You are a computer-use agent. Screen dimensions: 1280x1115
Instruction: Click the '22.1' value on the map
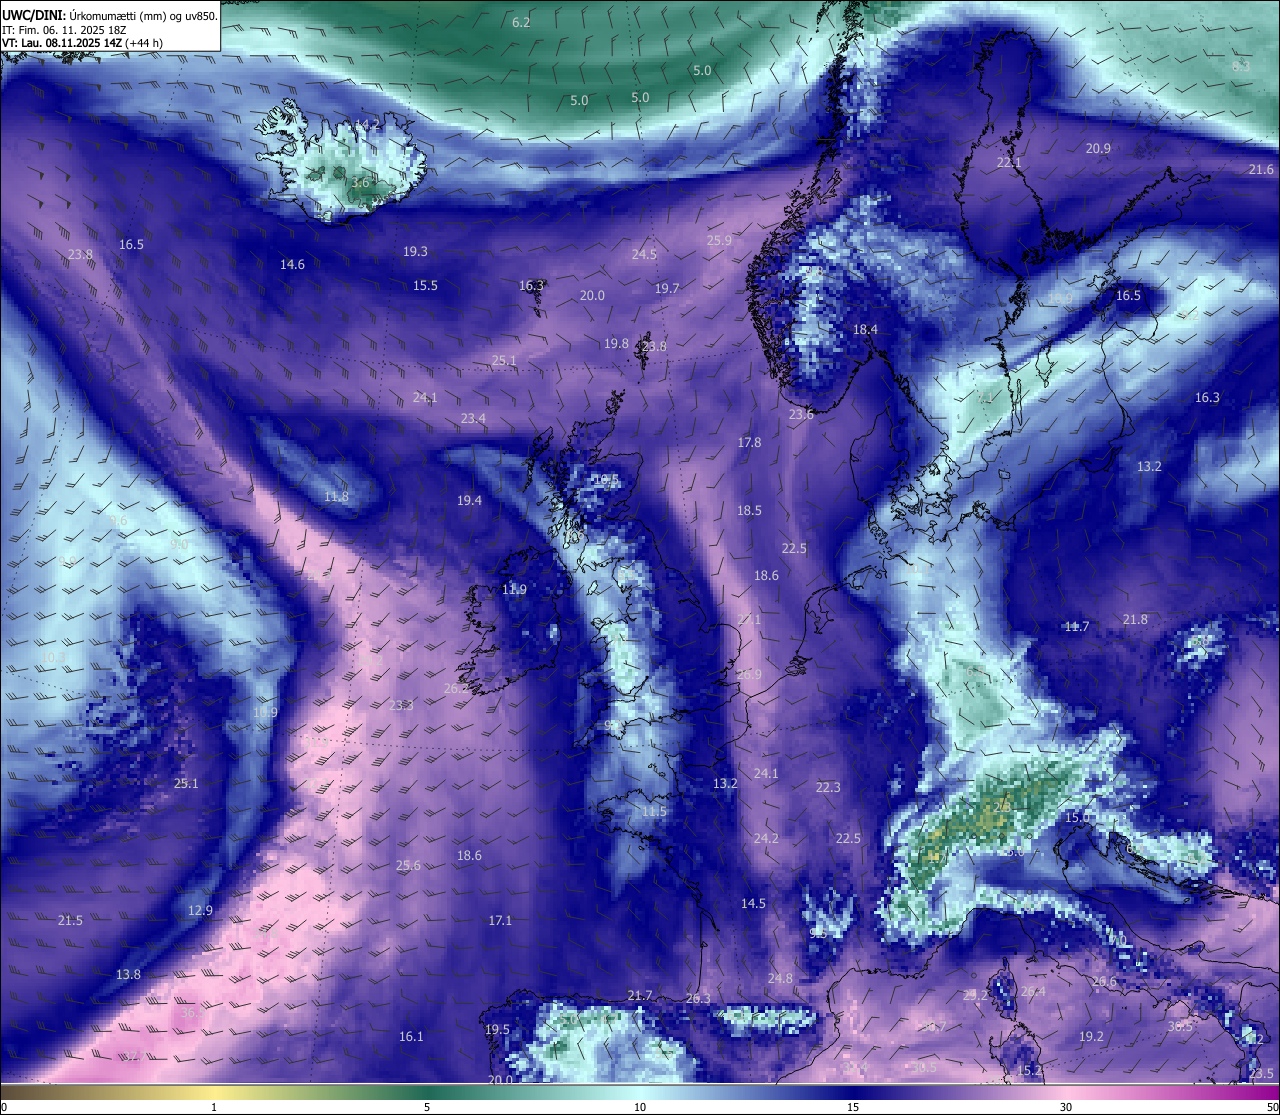point(1009,162)
